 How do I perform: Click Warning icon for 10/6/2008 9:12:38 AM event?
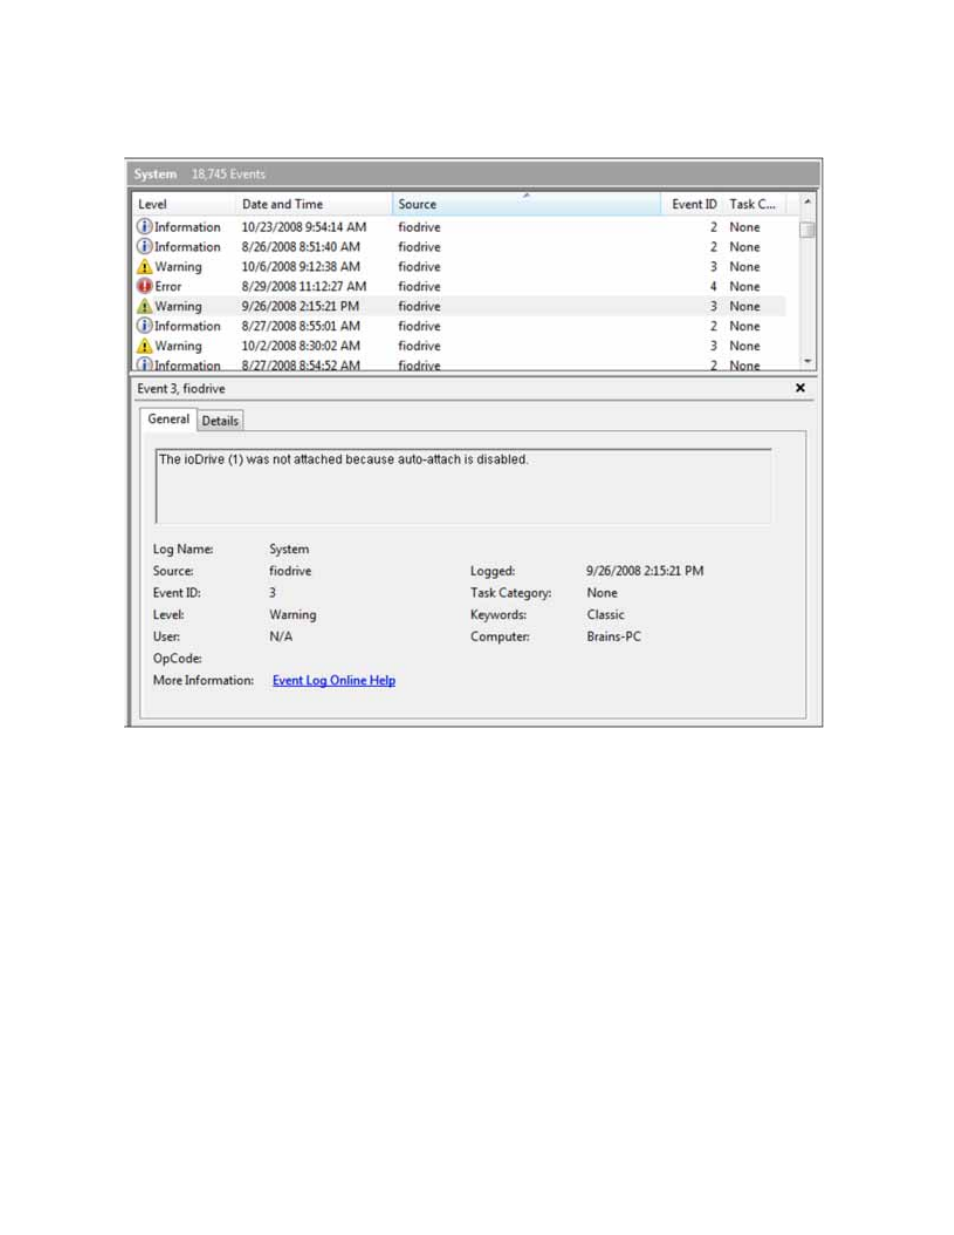144,267
